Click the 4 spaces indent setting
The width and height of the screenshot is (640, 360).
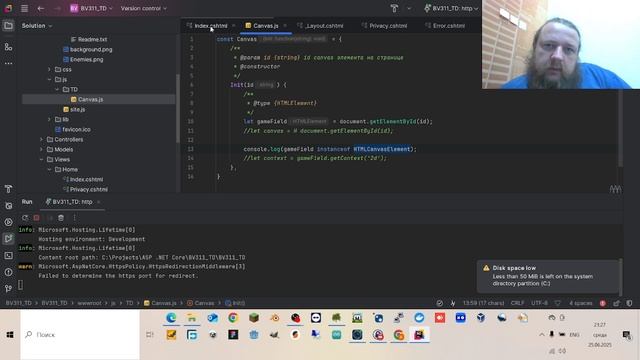tap(580, 303)
